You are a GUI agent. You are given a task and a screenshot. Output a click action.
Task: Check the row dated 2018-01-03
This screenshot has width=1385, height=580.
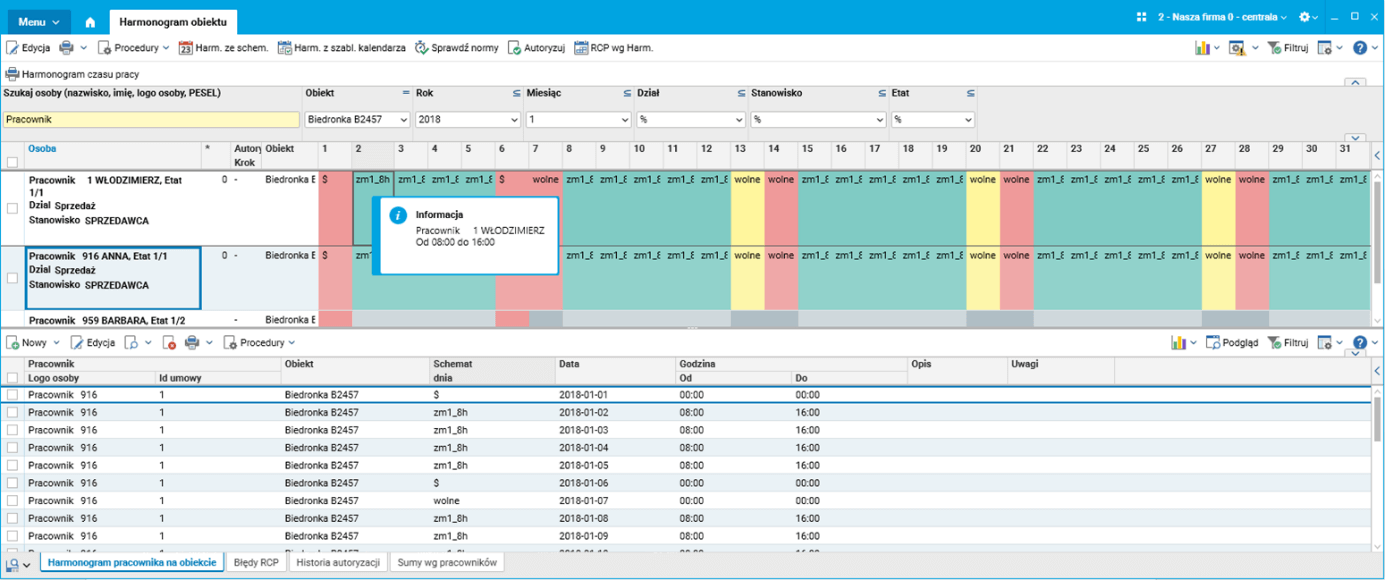click(x=12, y=430)
